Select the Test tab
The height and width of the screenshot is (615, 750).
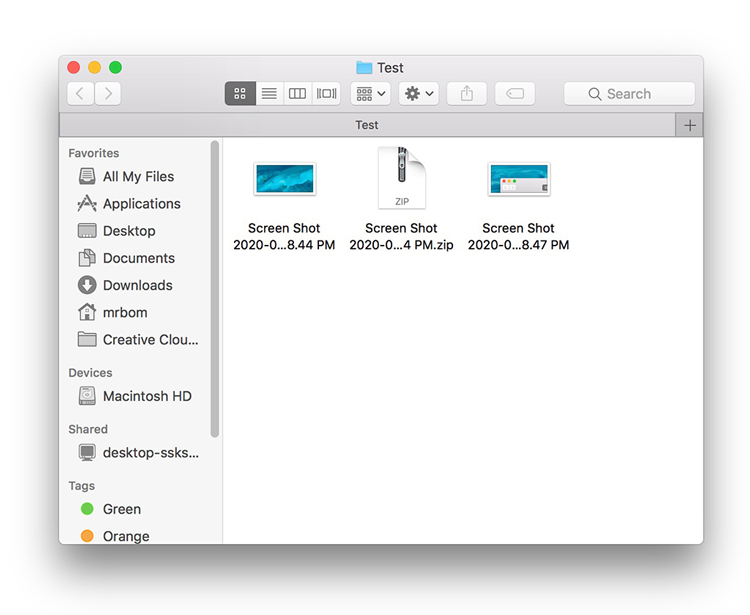[x=367, y=125]
